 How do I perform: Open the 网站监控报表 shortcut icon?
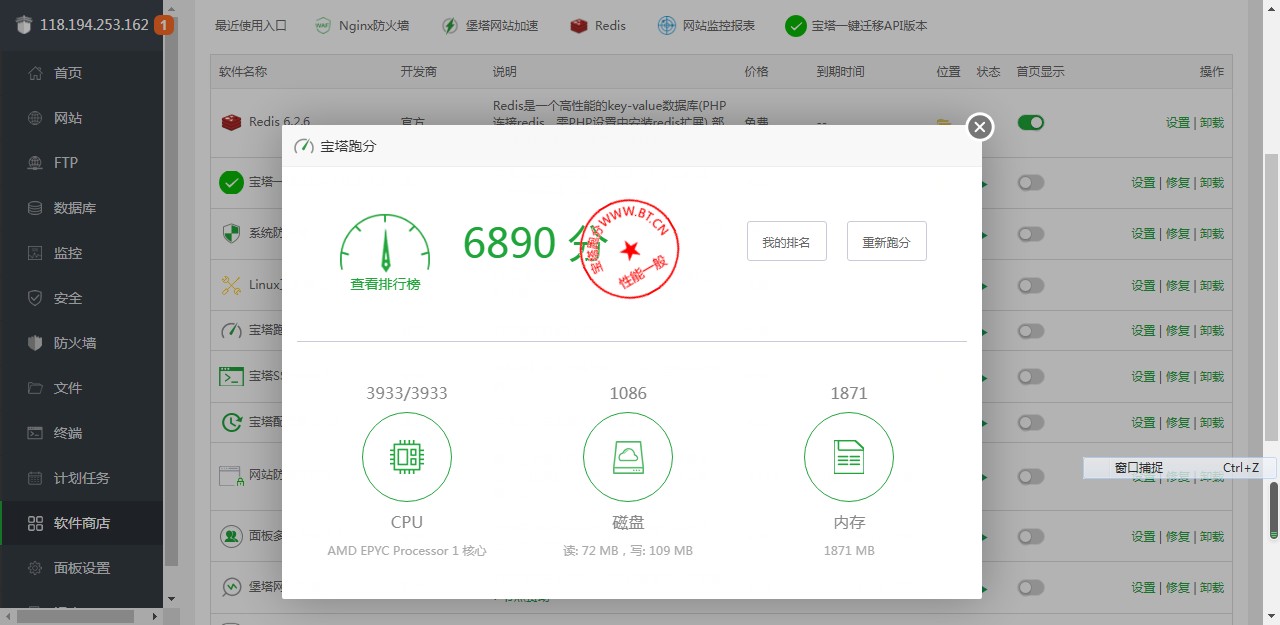tap(667, 26)
